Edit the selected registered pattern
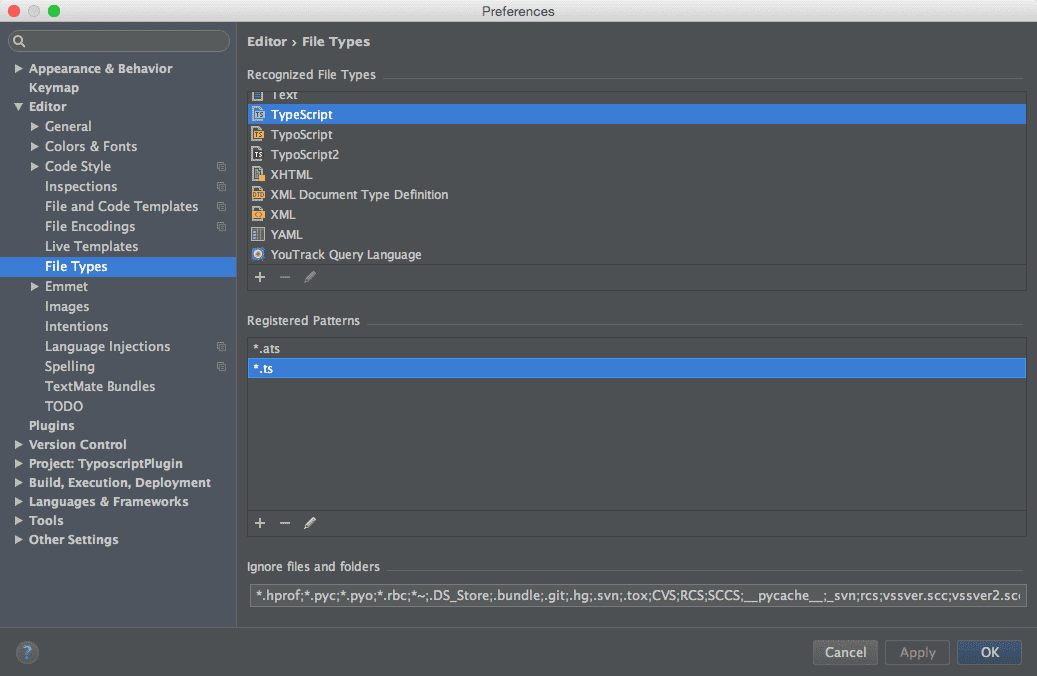The image size is (1037, 676). pyautogui.click(x=310, y=523)
